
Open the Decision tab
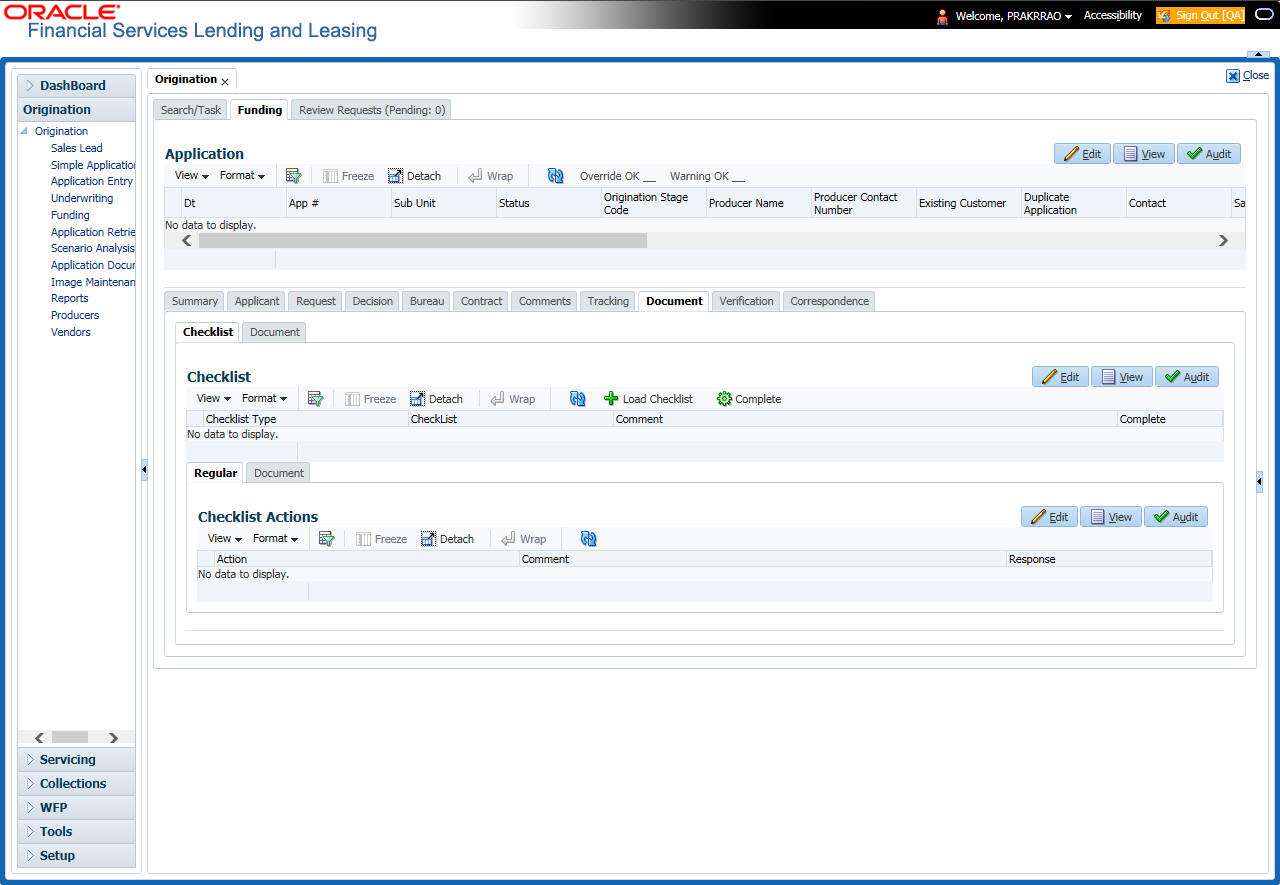(373, 301)
